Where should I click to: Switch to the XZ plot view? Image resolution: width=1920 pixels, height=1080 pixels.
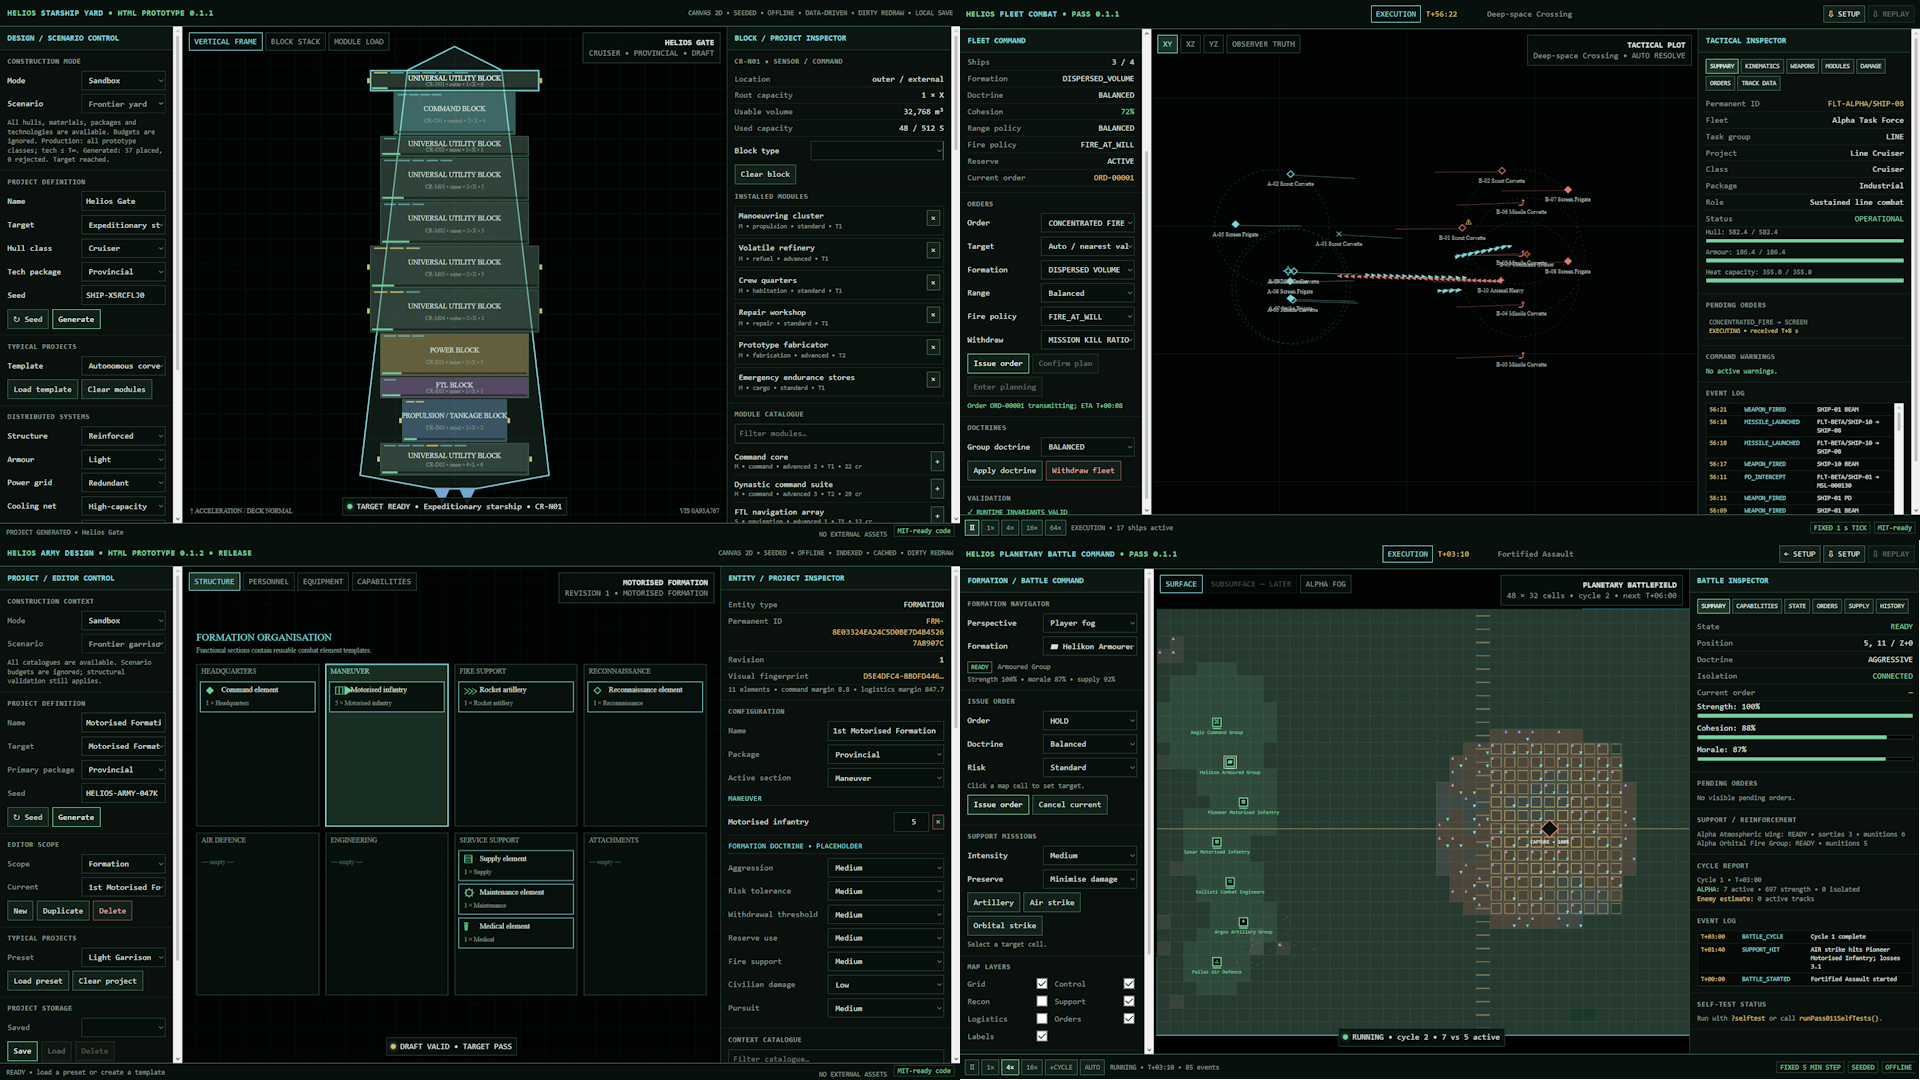point(1190,44)
